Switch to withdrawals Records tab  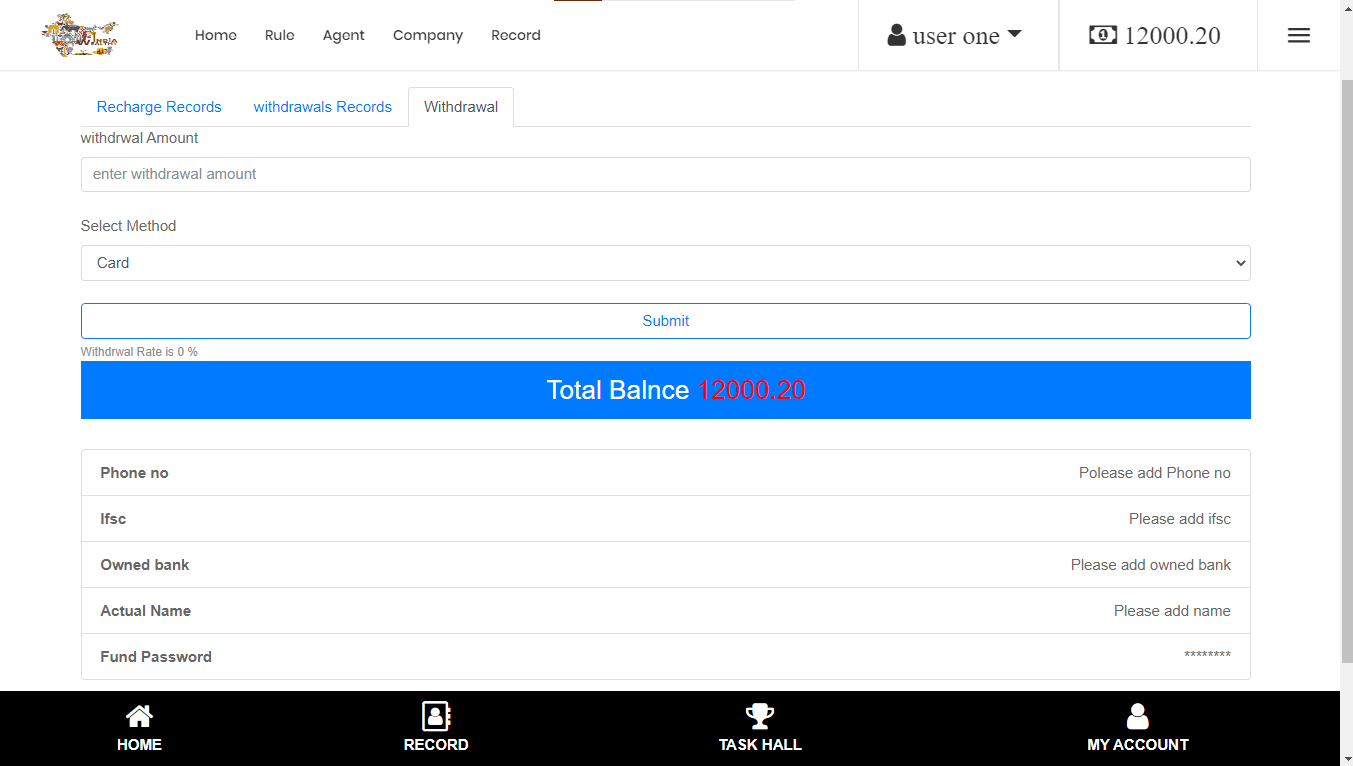tap(322, 107)
